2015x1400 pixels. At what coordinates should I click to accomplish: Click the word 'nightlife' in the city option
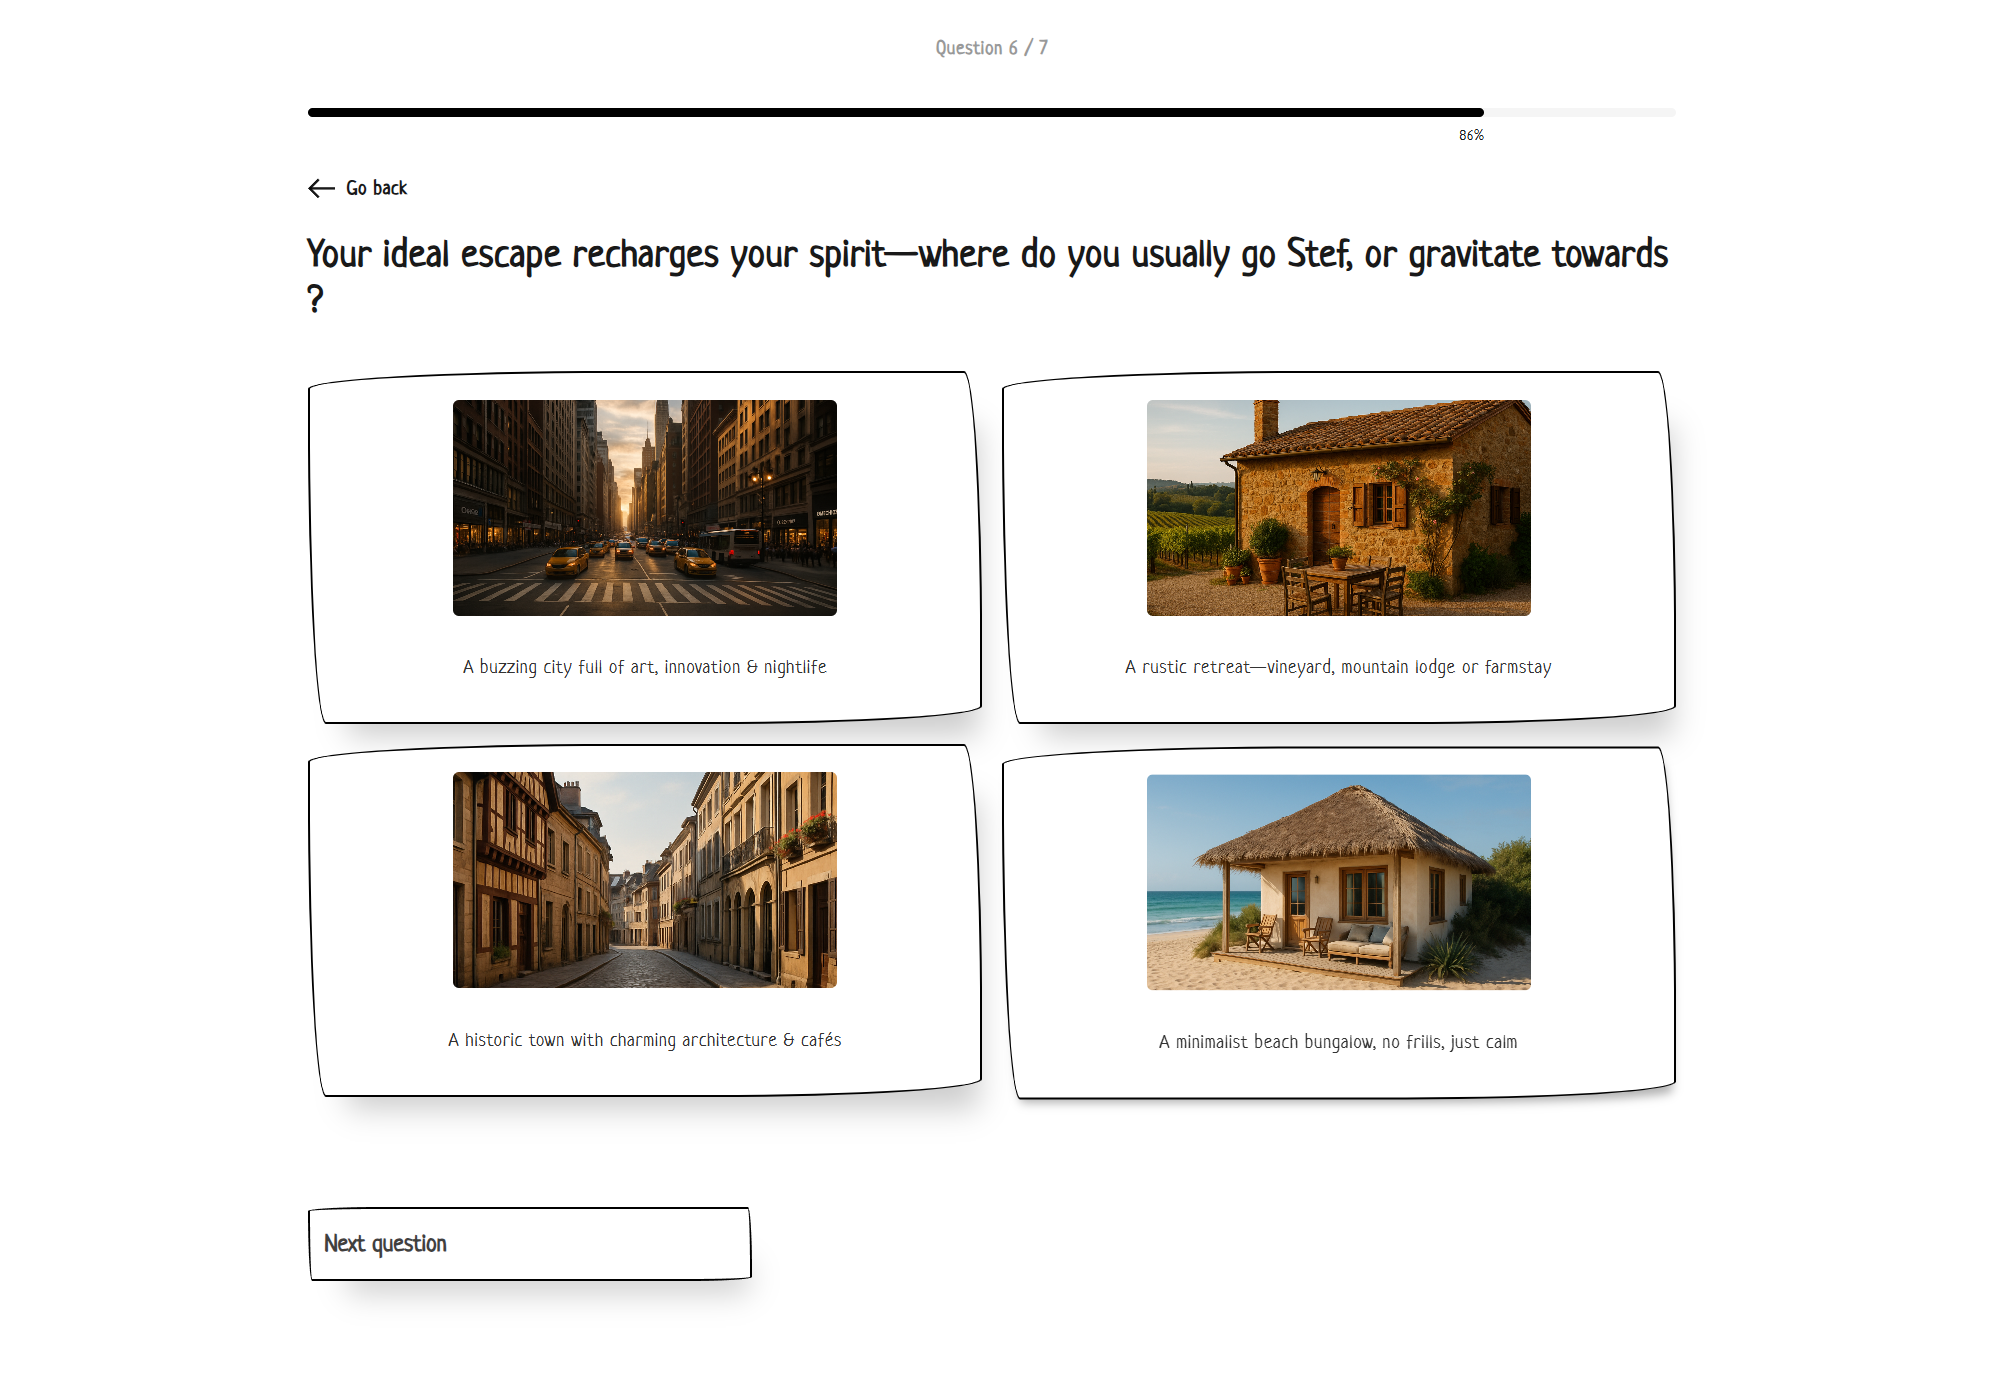[x=795, y=667]
